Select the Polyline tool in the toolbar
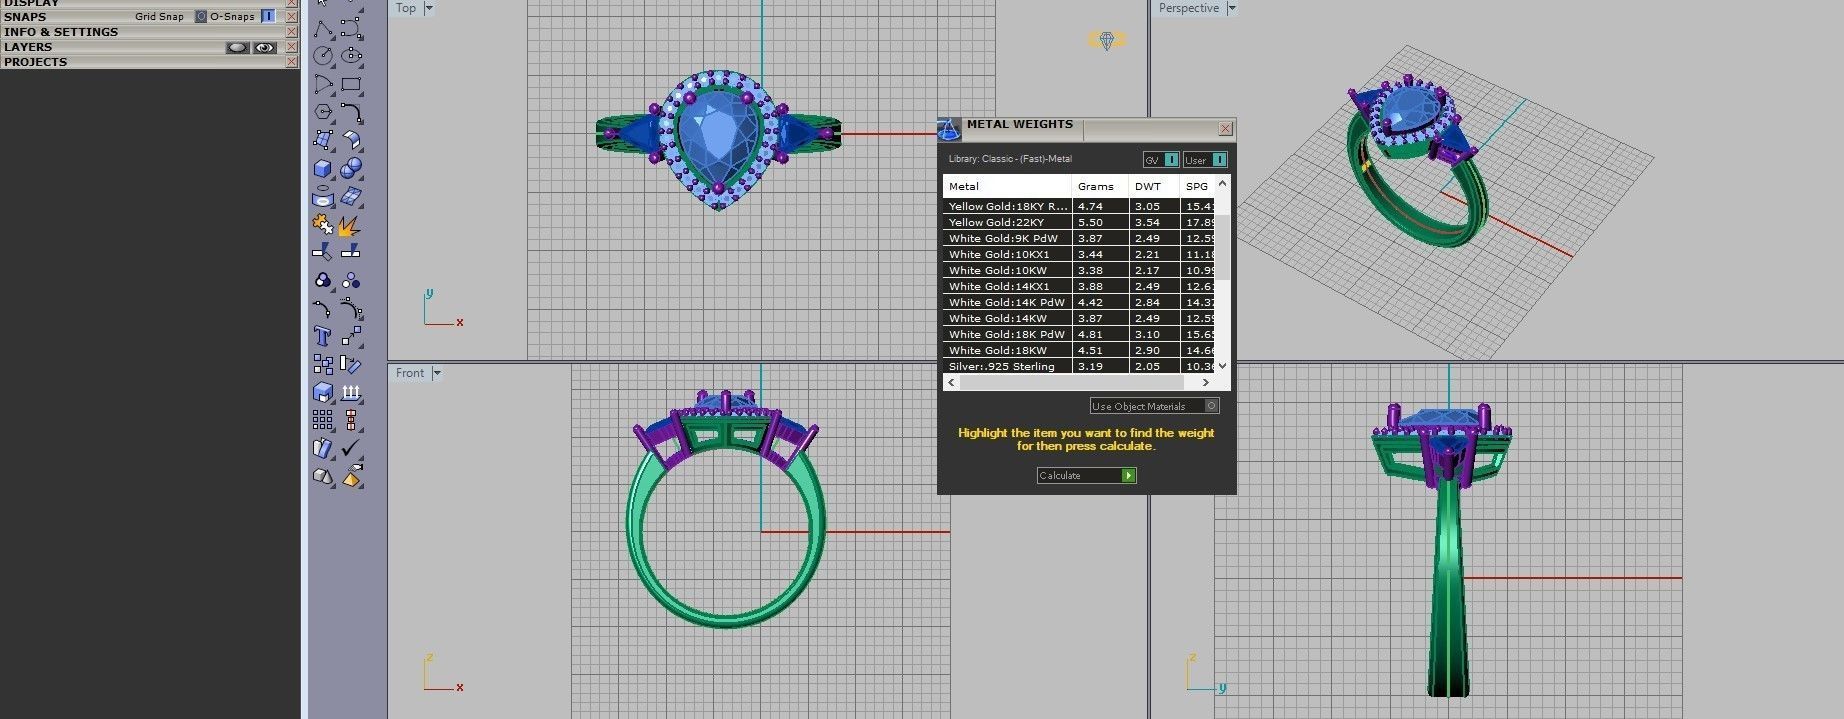 coord(323,29)
